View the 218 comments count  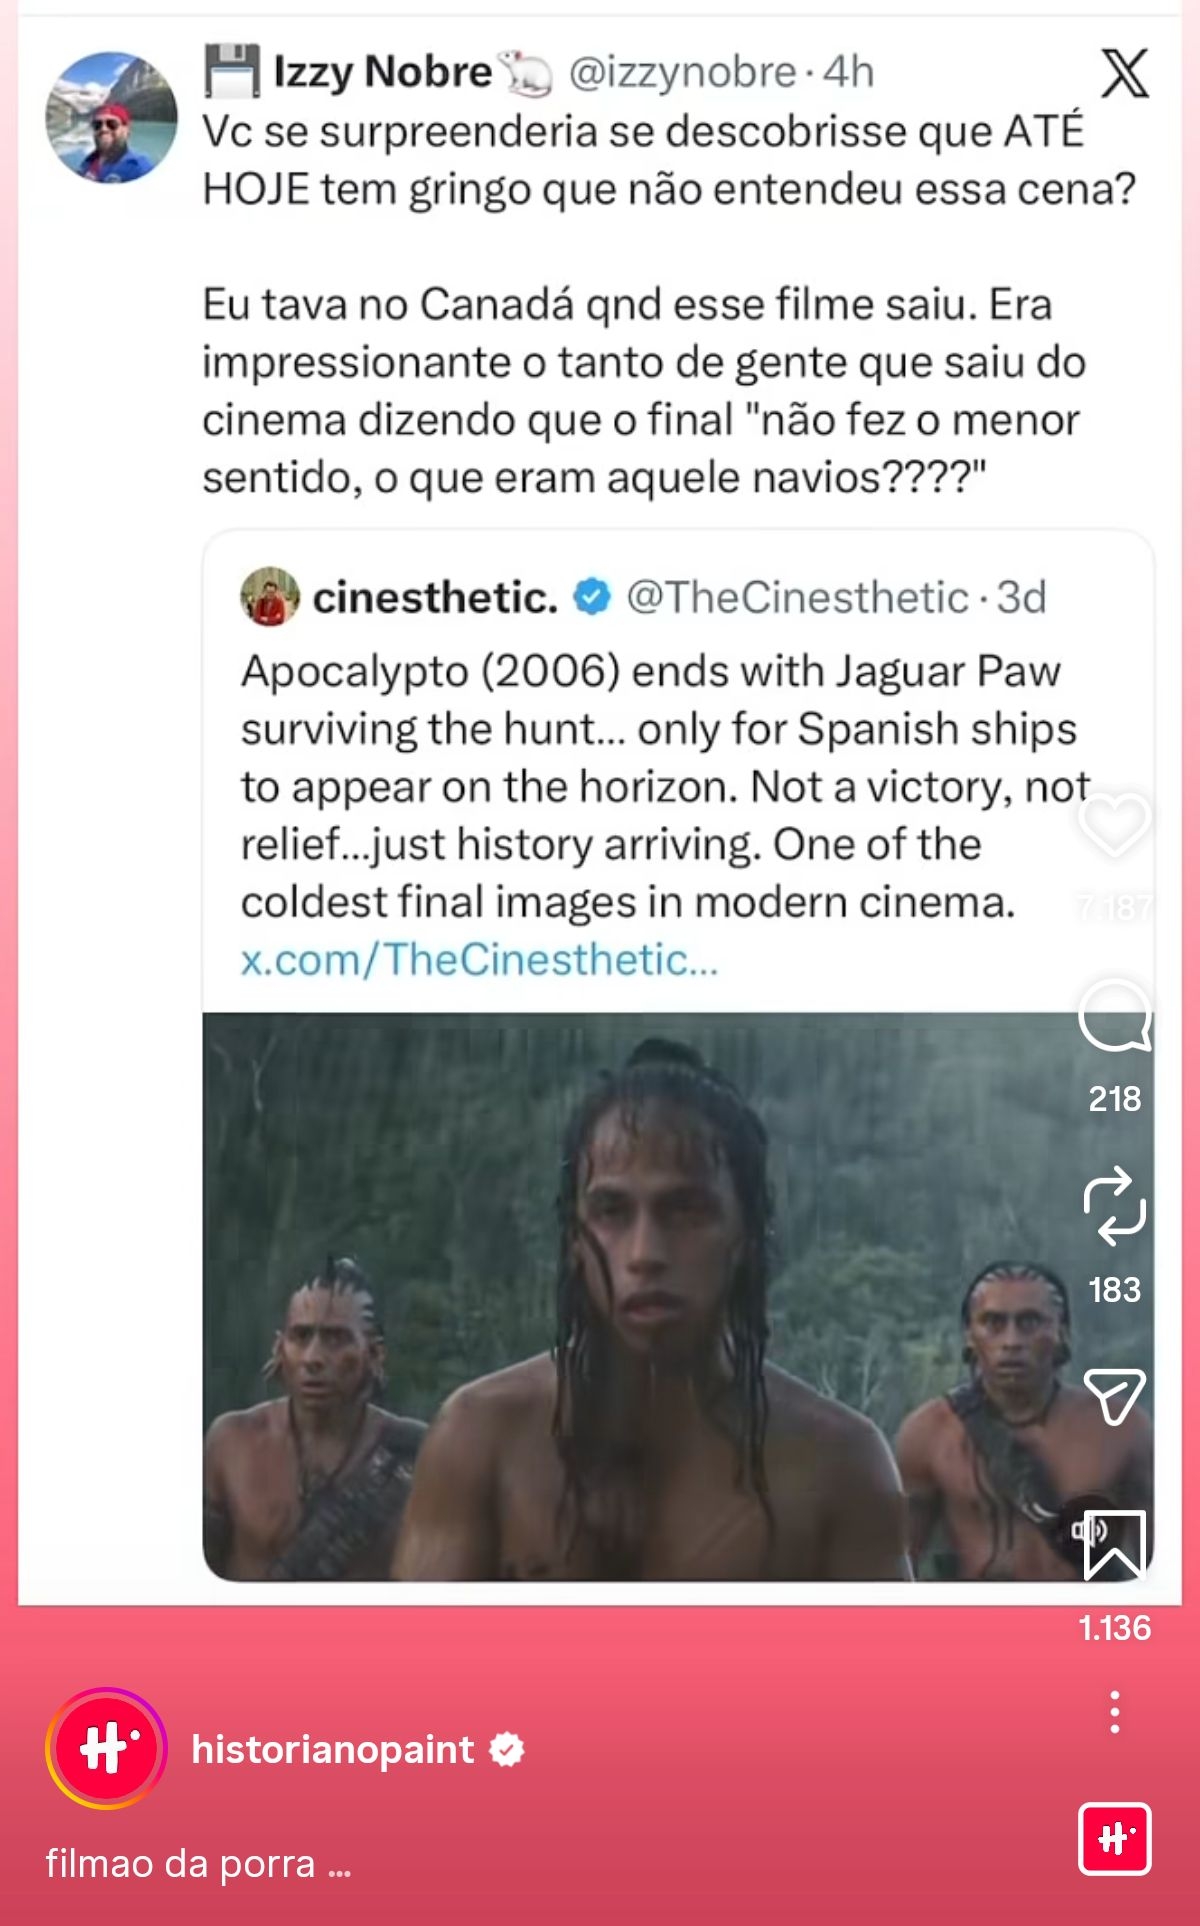(1114, 1098)
